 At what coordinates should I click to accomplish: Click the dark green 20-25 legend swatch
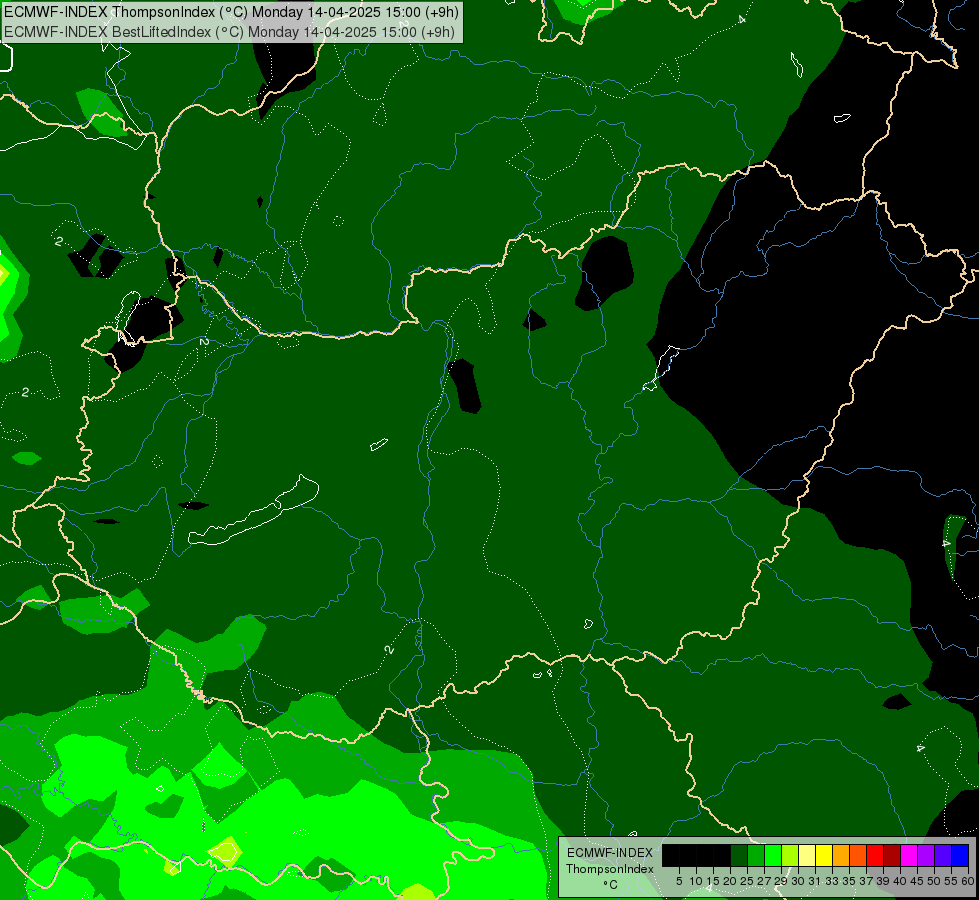[739, 855]
